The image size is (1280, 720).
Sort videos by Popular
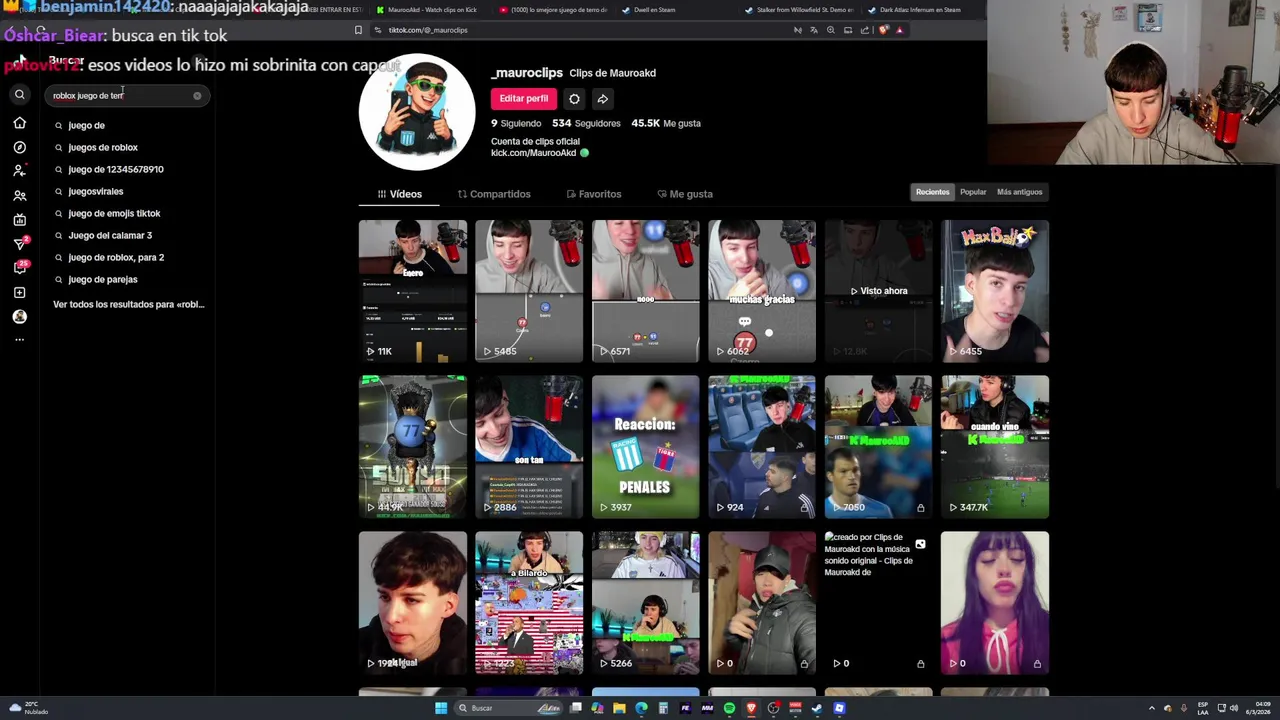point(973,192)
